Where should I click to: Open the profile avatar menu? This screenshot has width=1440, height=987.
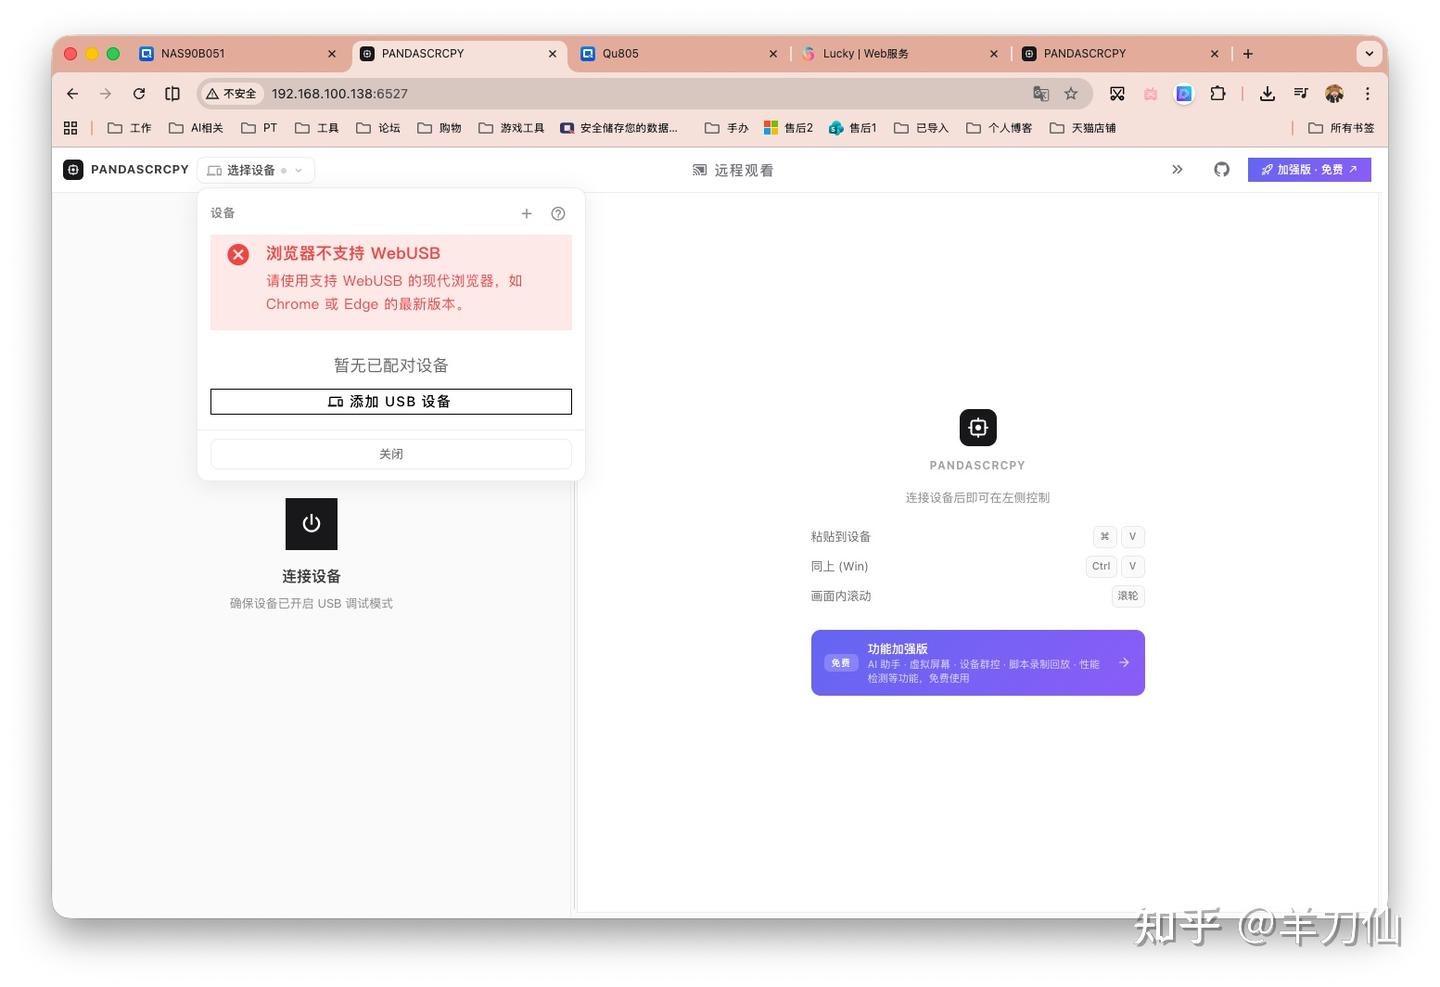pos(1334,94)
